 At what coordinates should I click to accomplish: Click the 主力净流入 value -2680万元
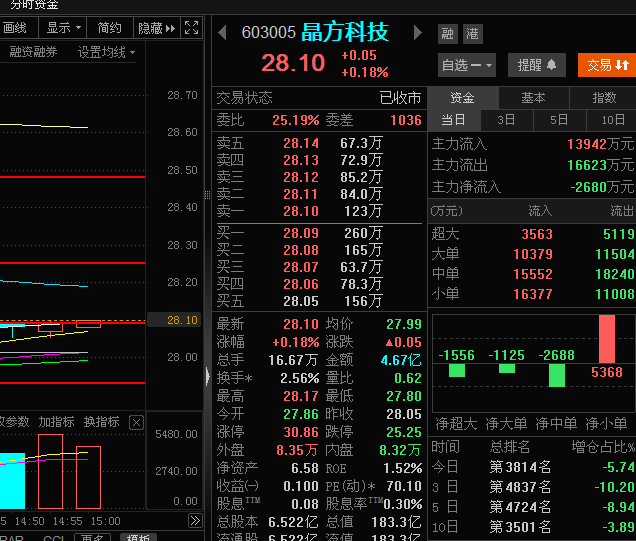pos(602,187)
